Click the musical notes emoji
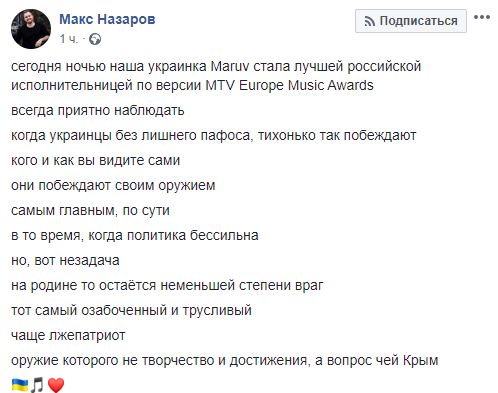Screen dimensions: 498x393 click(37, 385)
